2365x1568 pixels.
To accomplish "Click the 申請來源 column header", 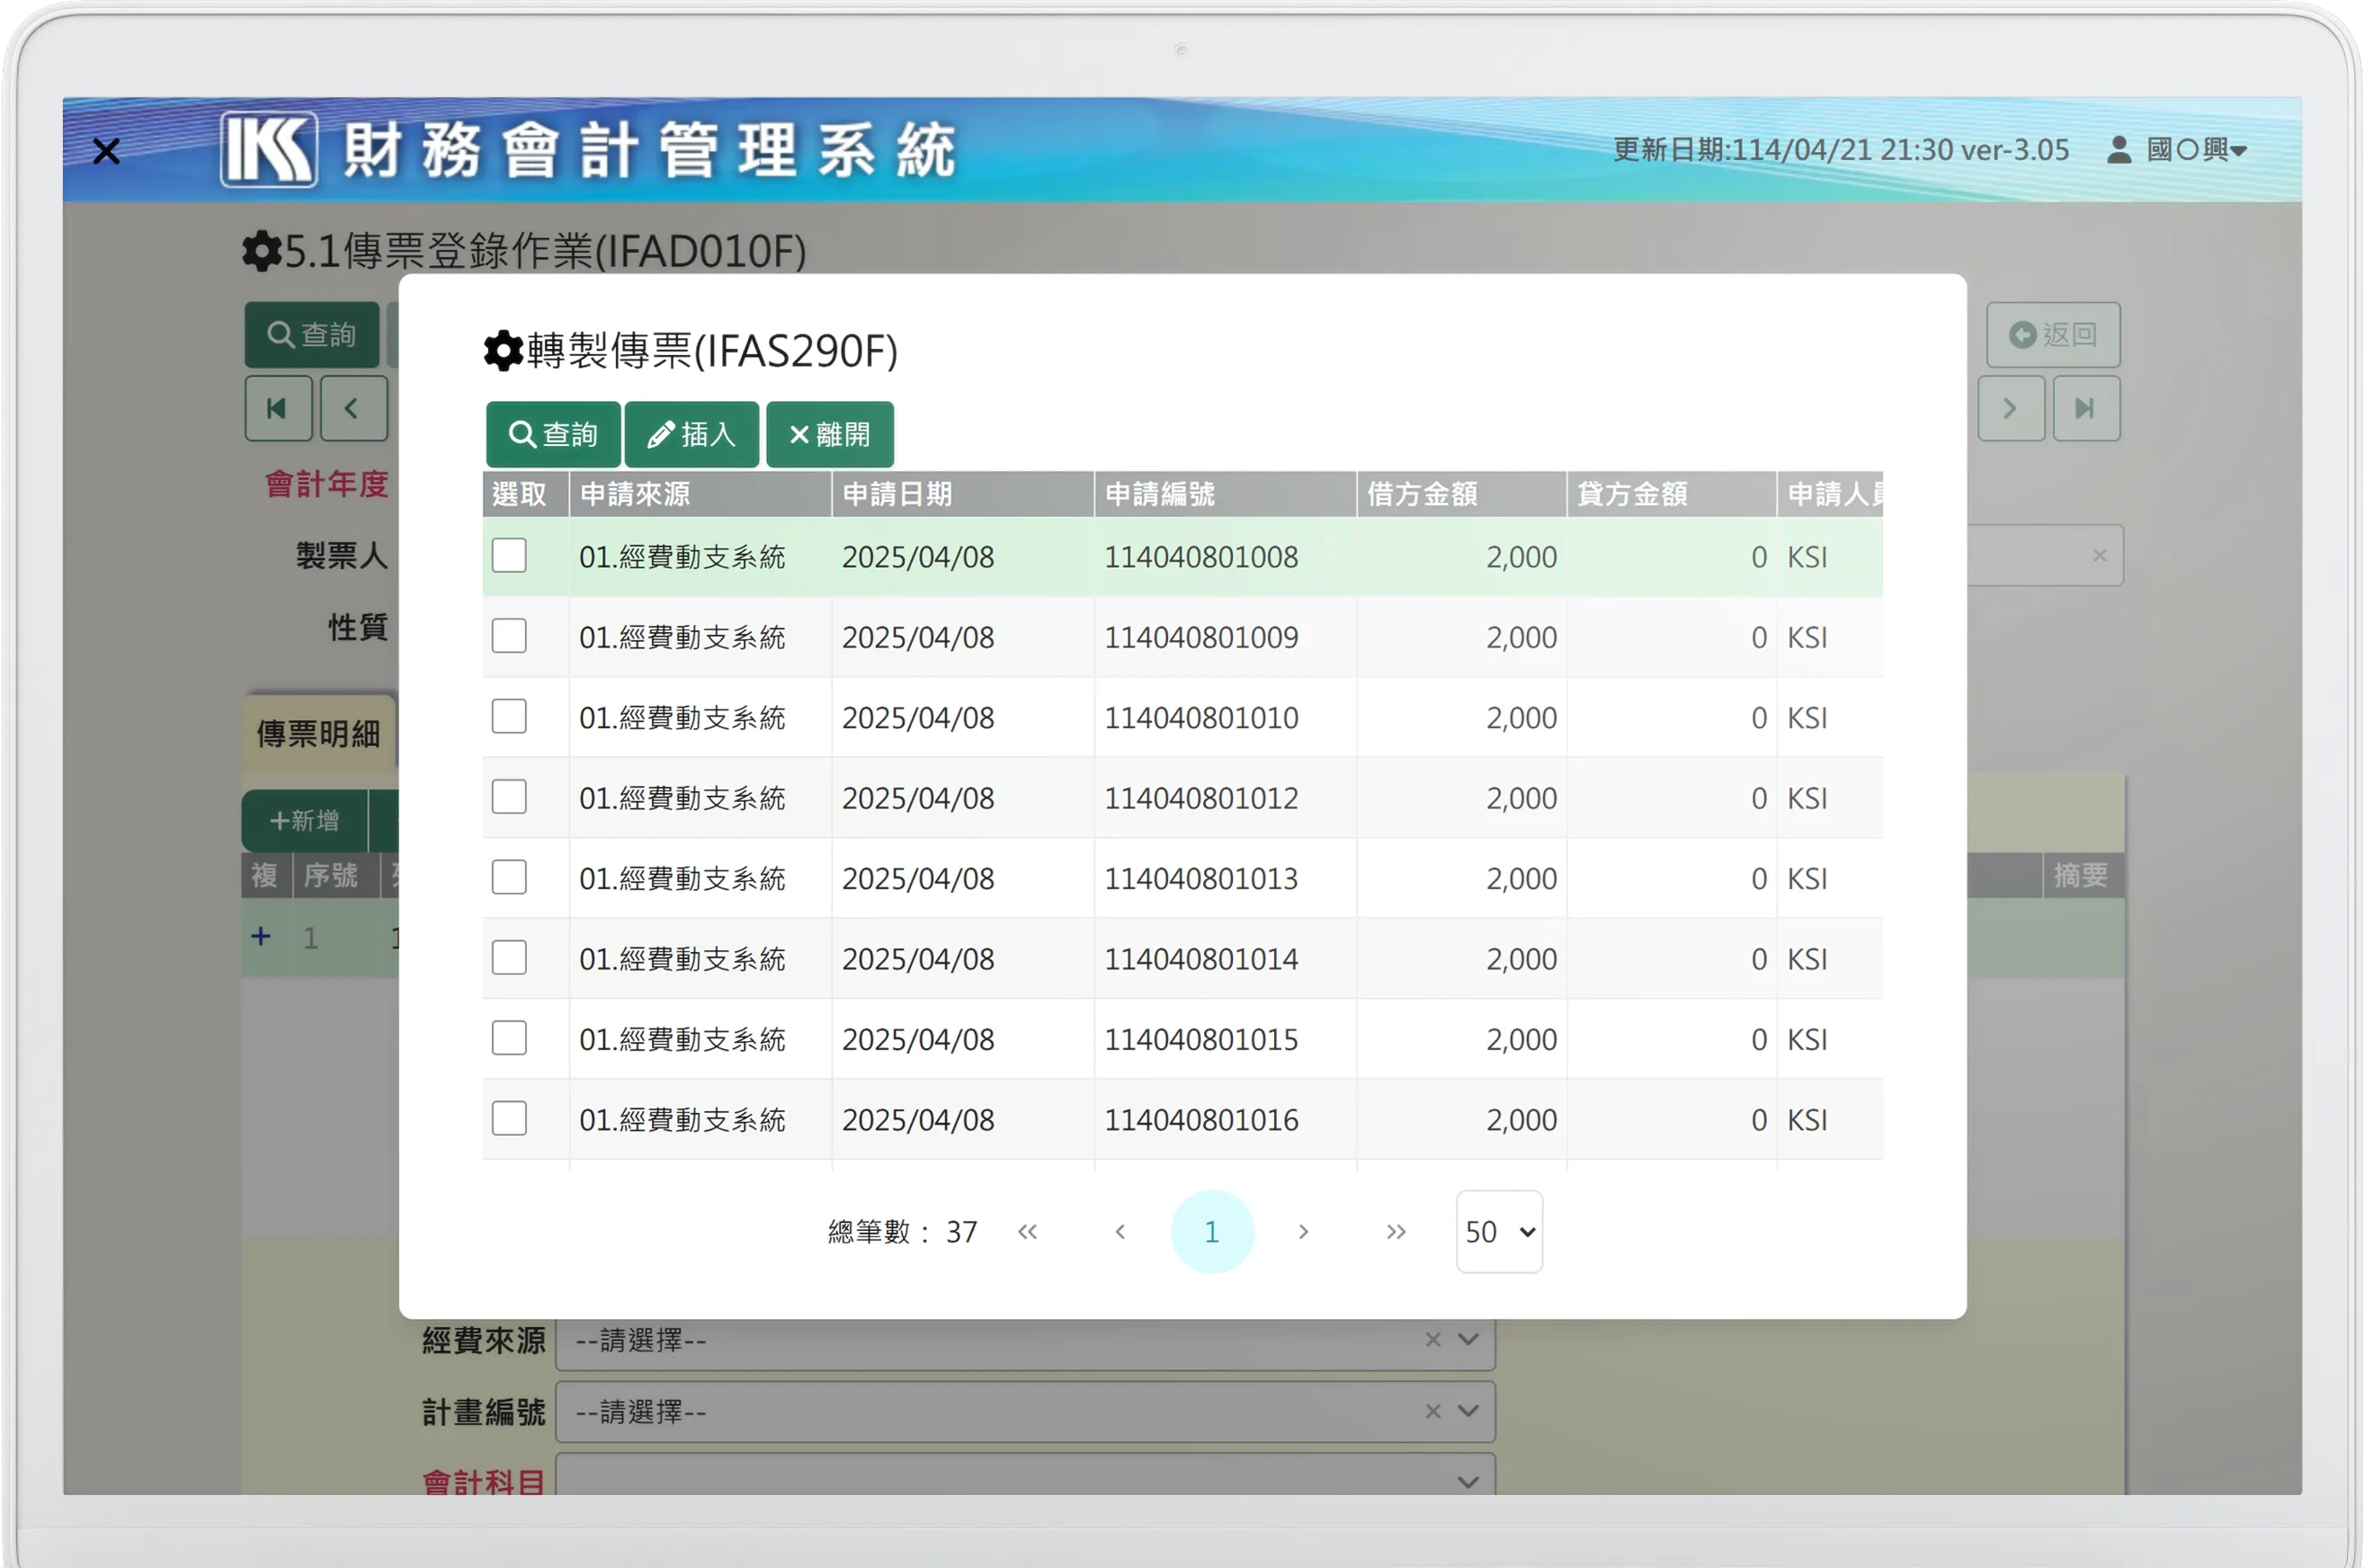I will [701, 494].
